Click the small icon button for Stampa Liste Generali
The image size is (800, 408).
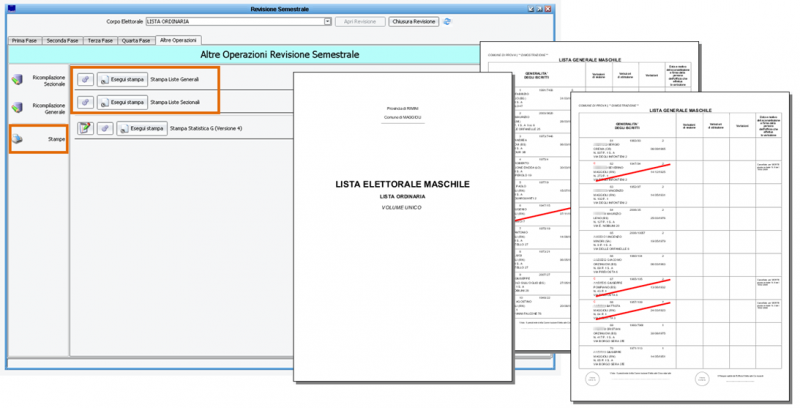pos(86,78)
